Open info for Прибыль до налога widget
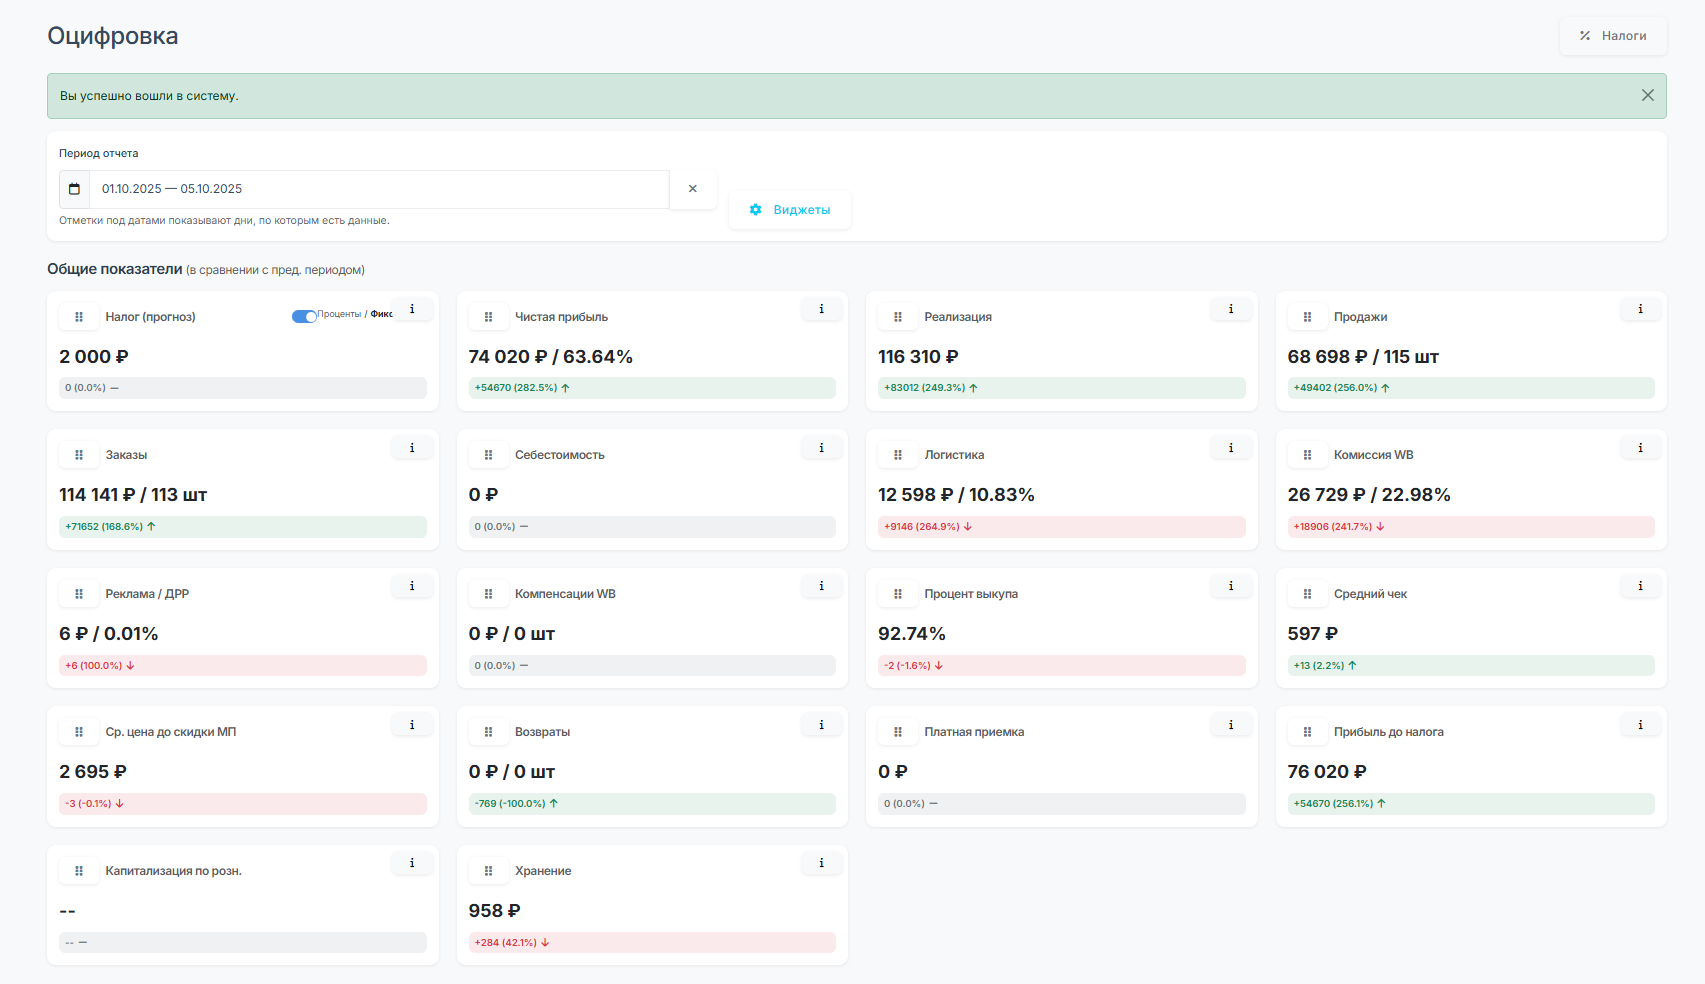The height and width of the screenshot is (984, 1705). coord(1640,725)
